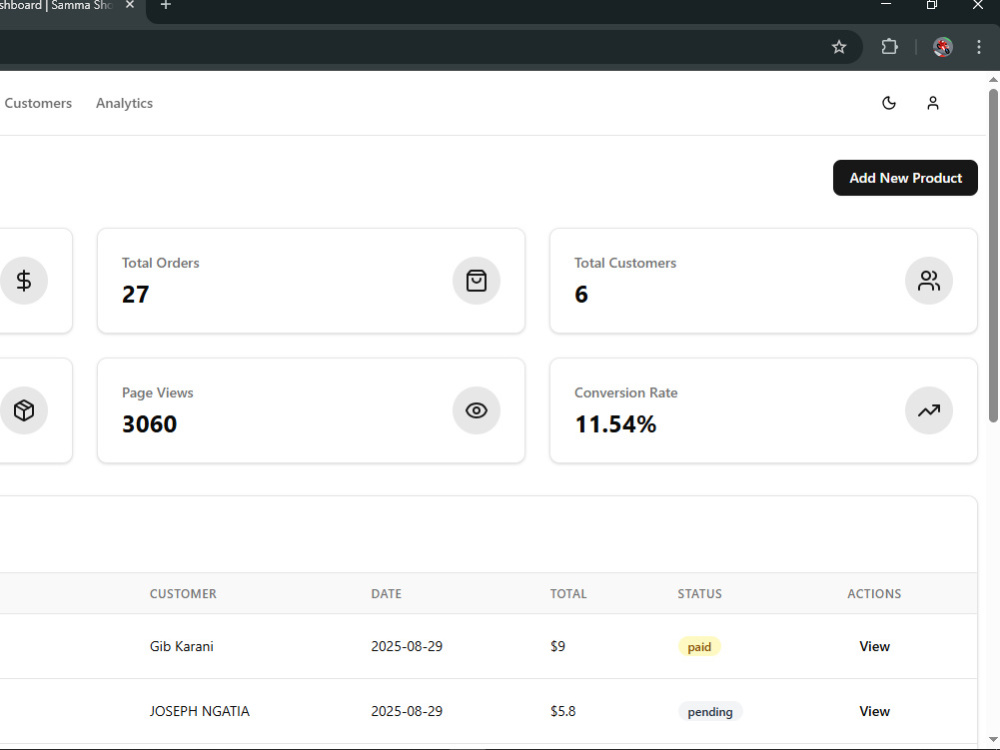The height and width of the screenshot is (750, 1000).
Task: Click the paid status badge
Action: pos(699,647)
